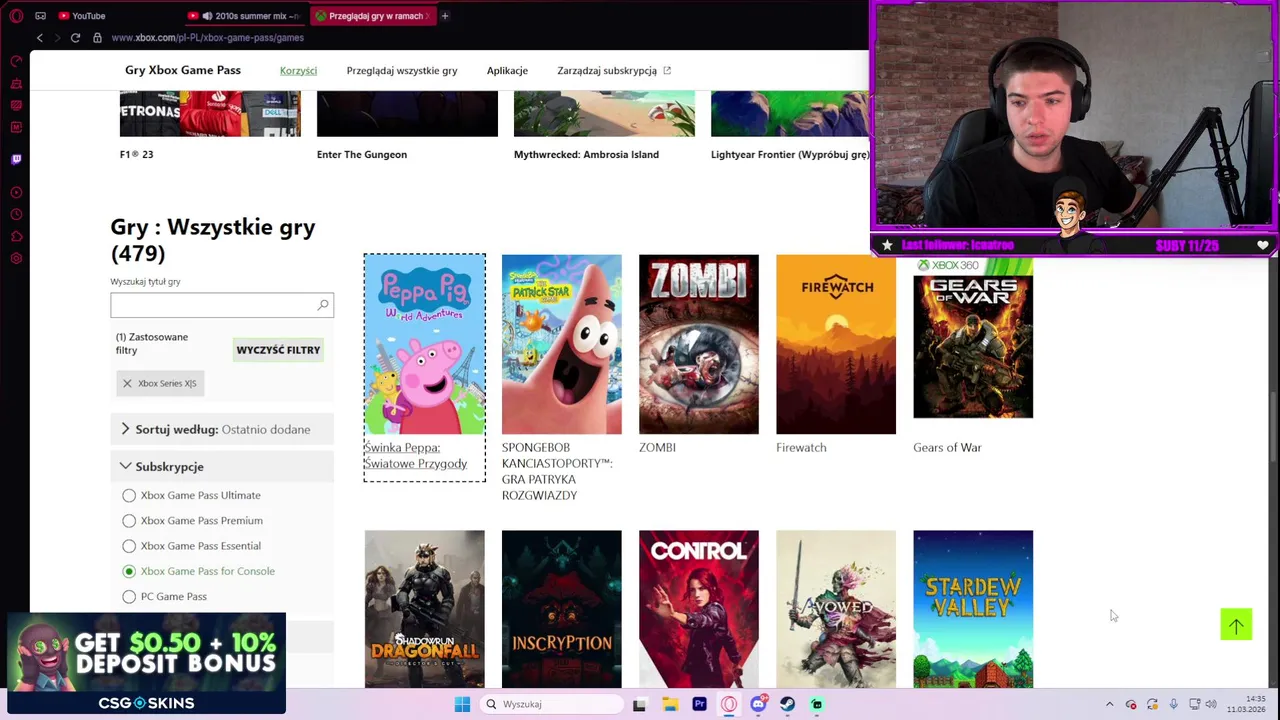Remove the Xbox Series X|S filter chip
The image size is (1280, 720).
coord(127,383)
